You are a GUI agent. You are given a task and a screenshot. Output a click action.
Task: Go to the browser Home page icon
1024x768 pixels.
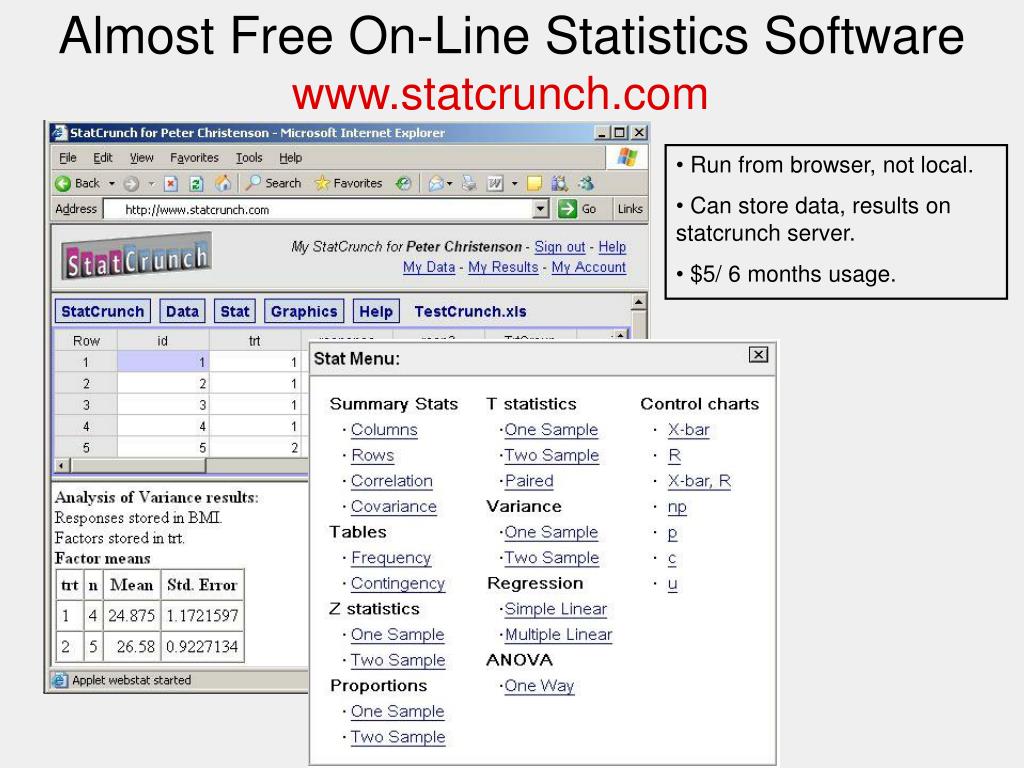(x=223, y=184)
